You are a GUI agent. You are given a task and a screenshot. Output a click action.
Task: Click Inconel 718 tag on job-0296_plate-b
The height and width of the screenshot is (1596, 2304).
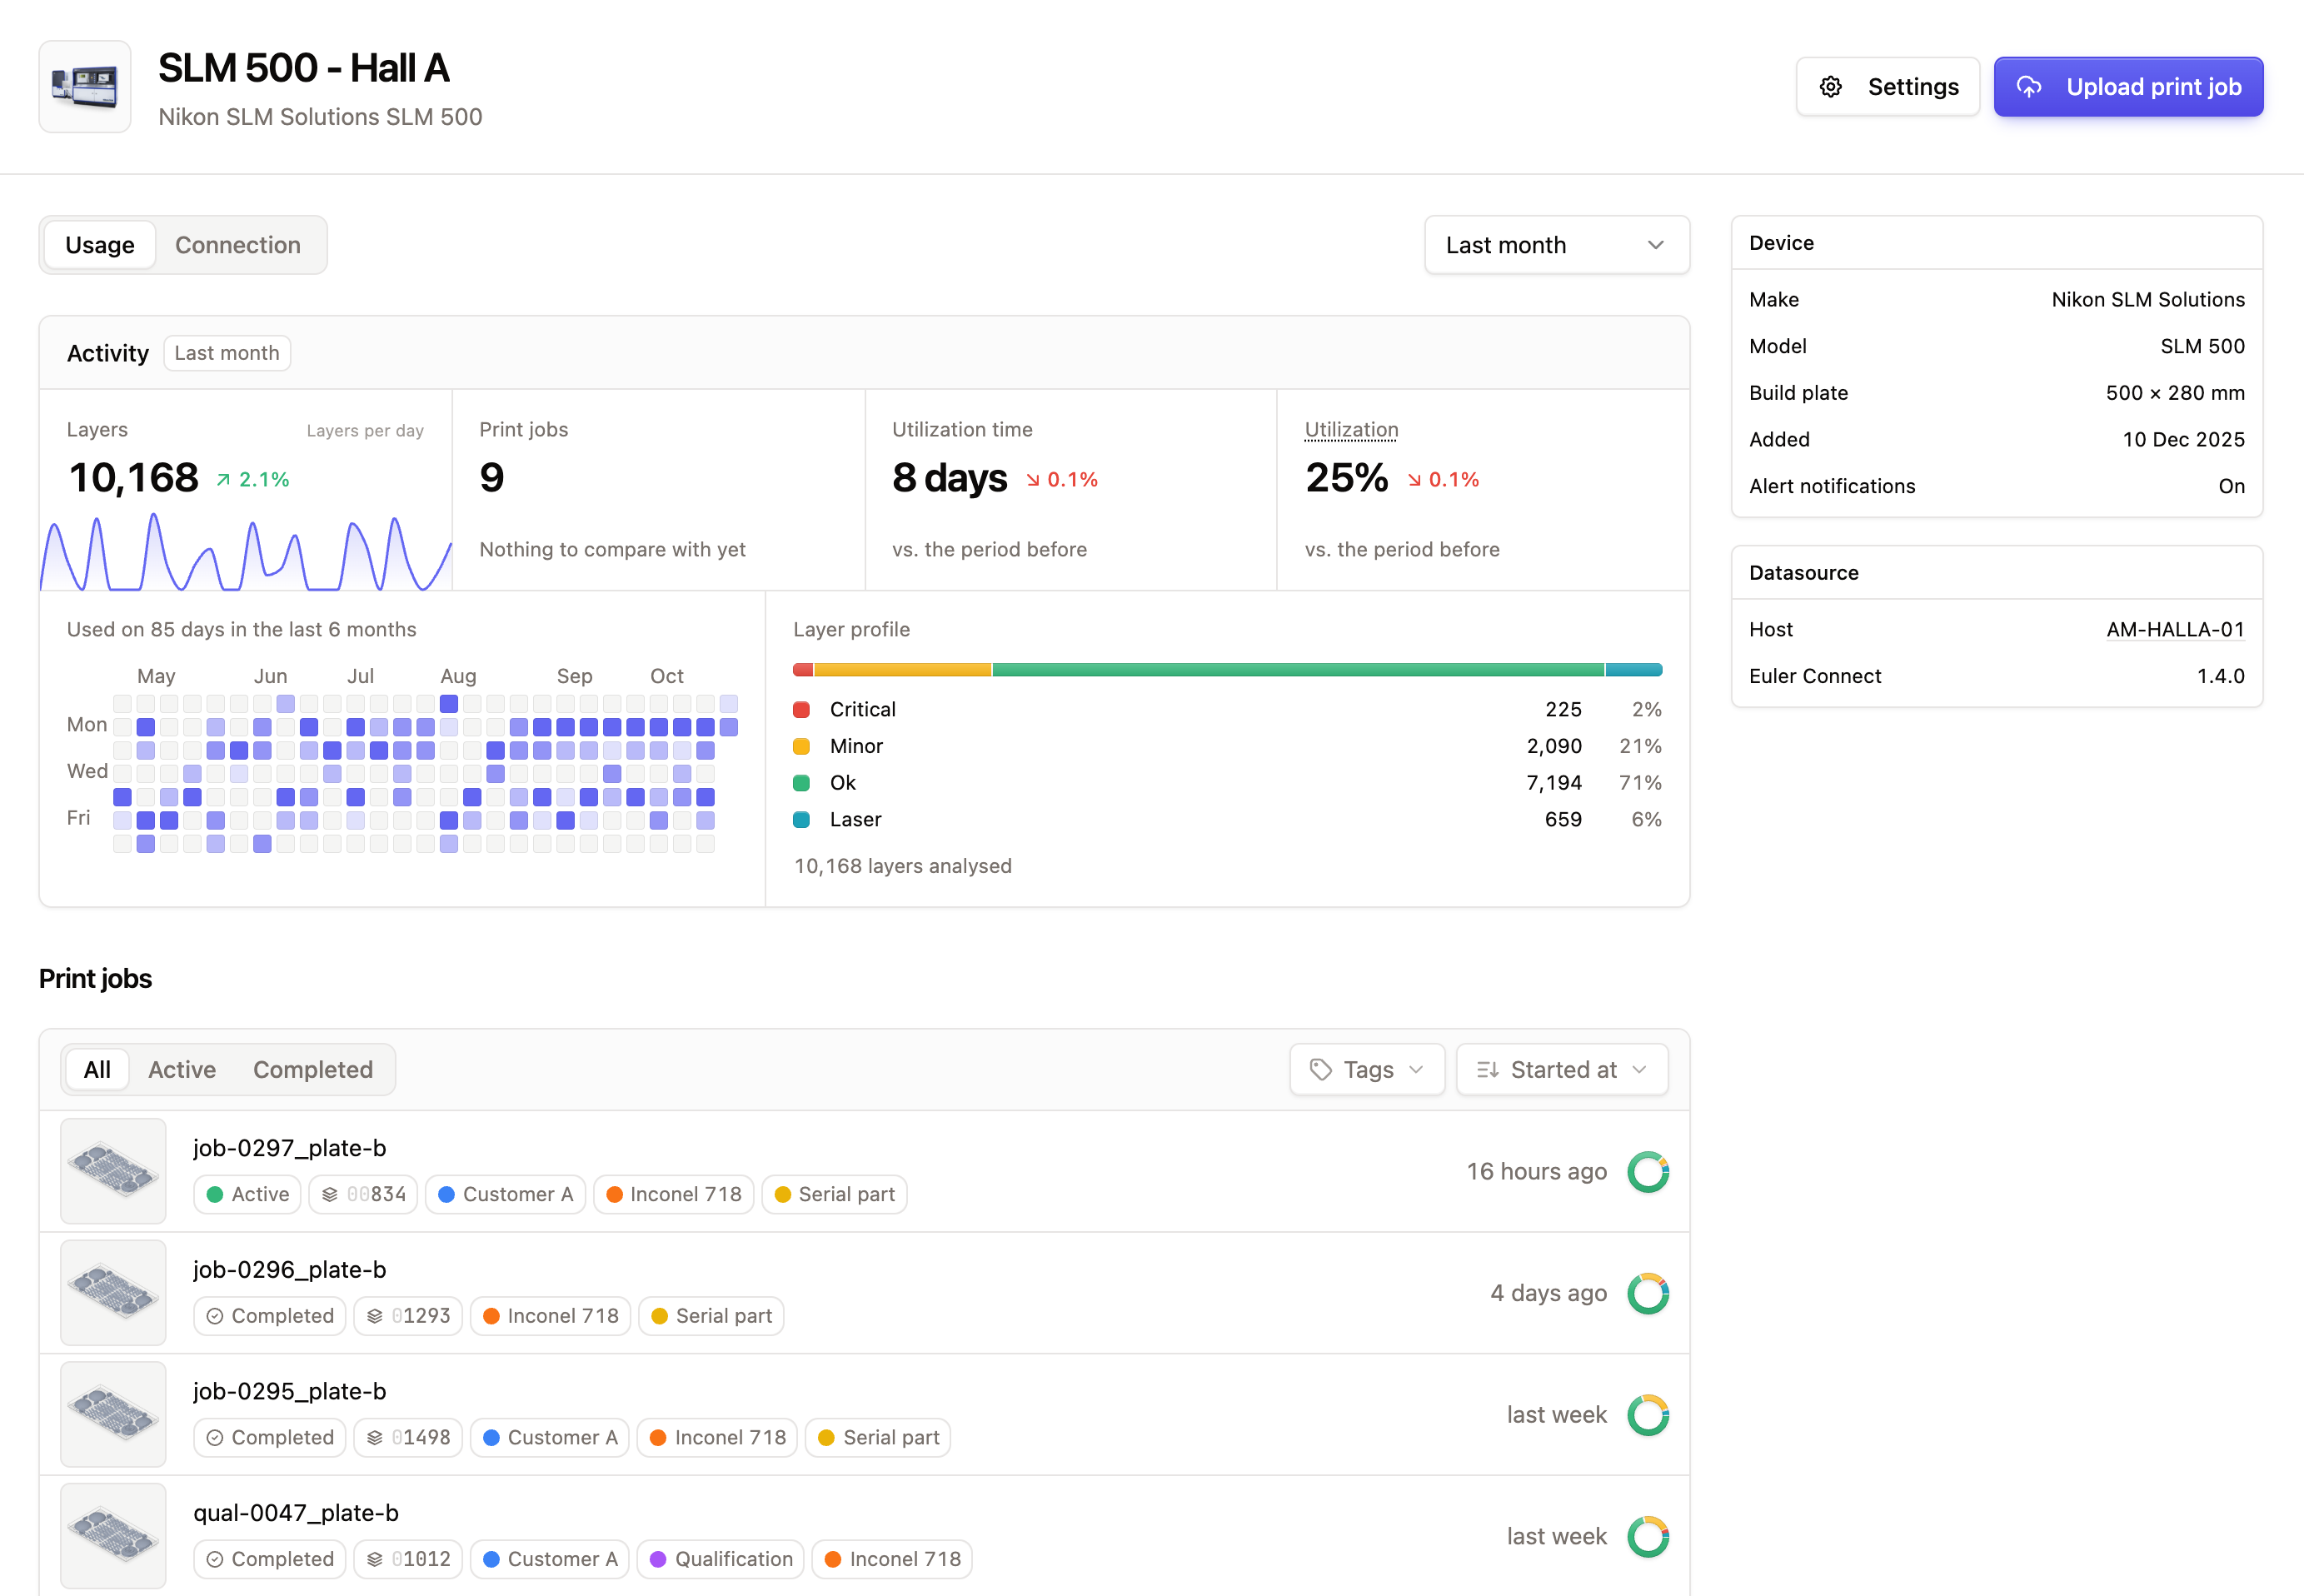tap(550, 1316)
